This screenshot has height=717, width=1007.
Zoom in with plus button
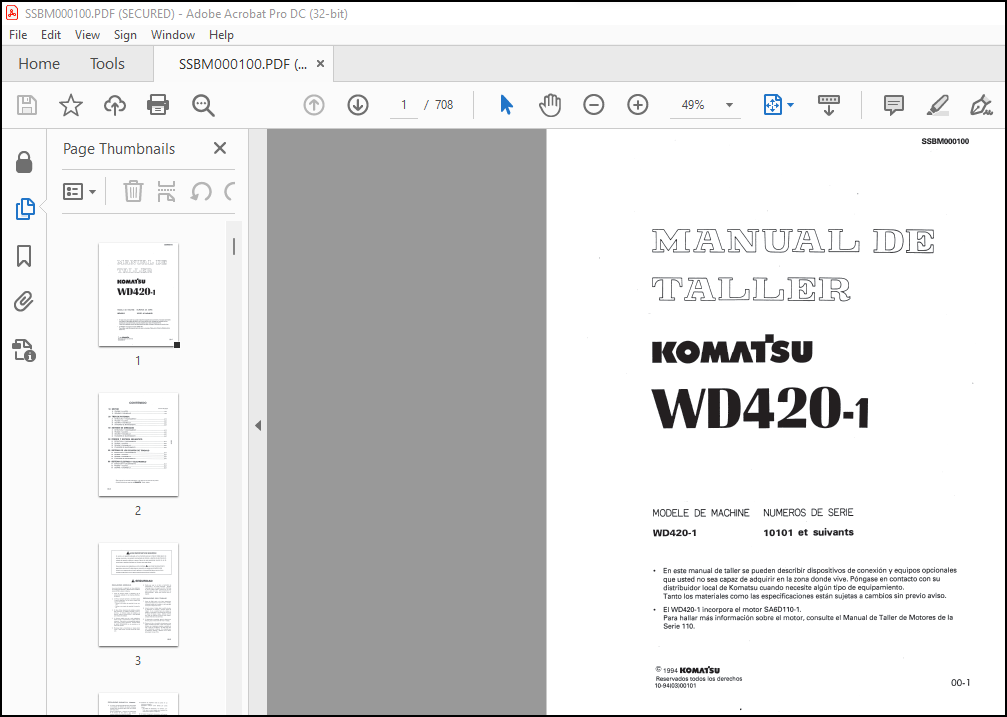coord(638,105)
